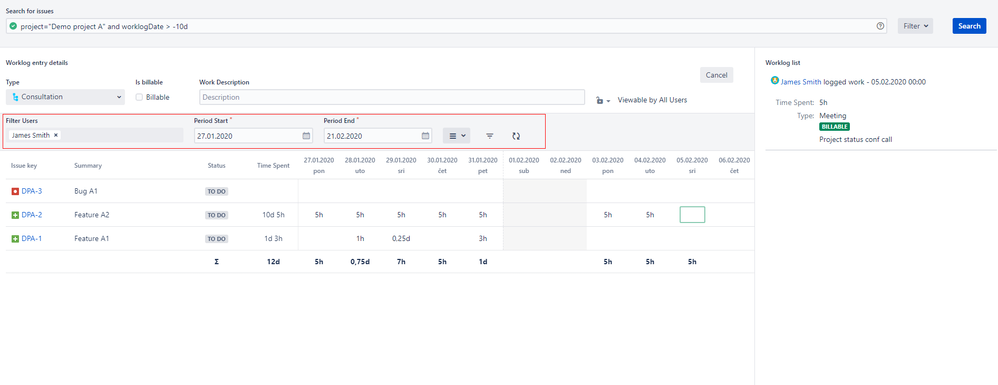Click the 3h cell on 31.01.2020
The image size is (998, 385).
tap(483, 239)
